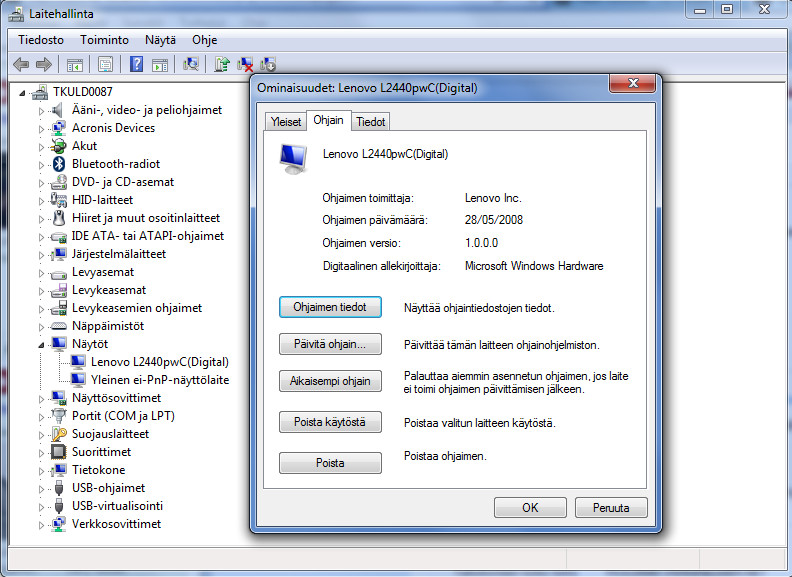This screenshot has height=577, width=792.
Task: Click the Lenovo Inc. provider value
Action: tap(493, 198)
